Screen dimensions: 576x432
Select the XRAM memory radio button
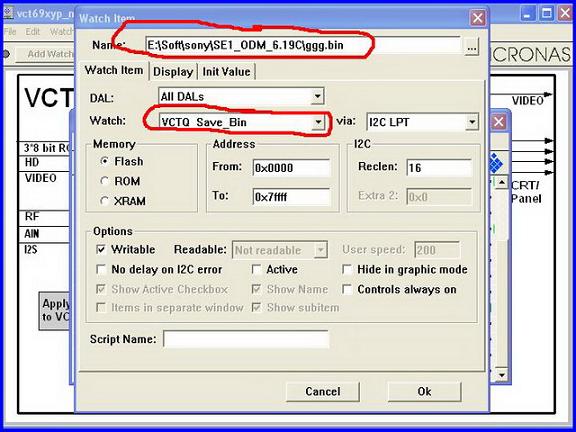[105, 201]
